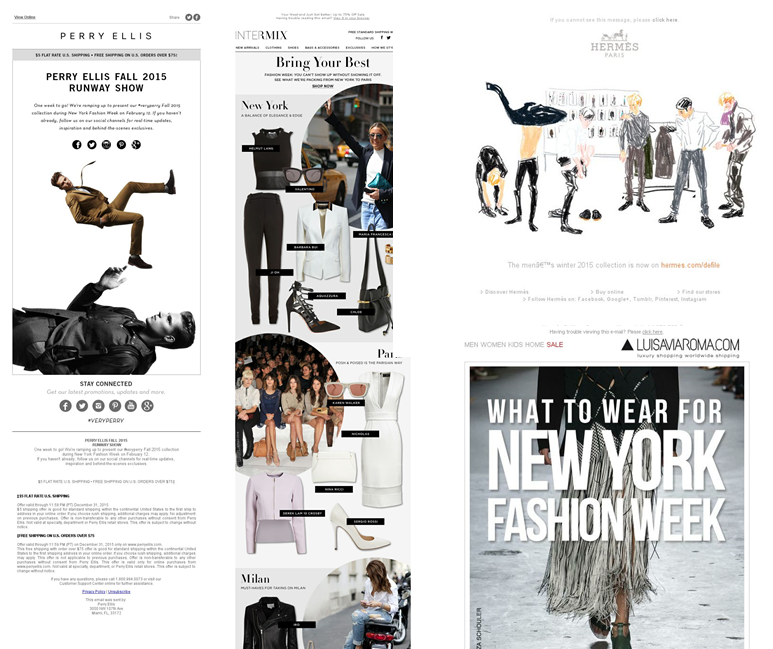Click the #VERYPERRY hashtag text
The height and width of the screenshot is (649, 773).
point(106,421)
